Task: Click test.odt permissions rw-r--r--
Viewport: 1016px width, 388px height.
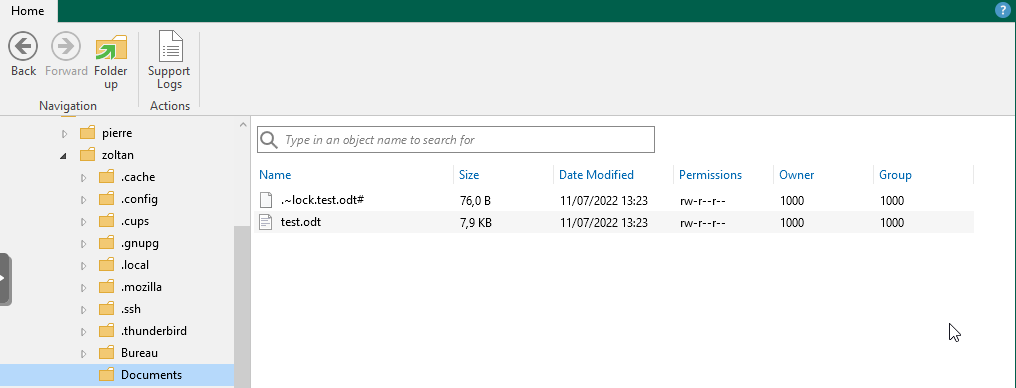Action: [x=702, y=223]
